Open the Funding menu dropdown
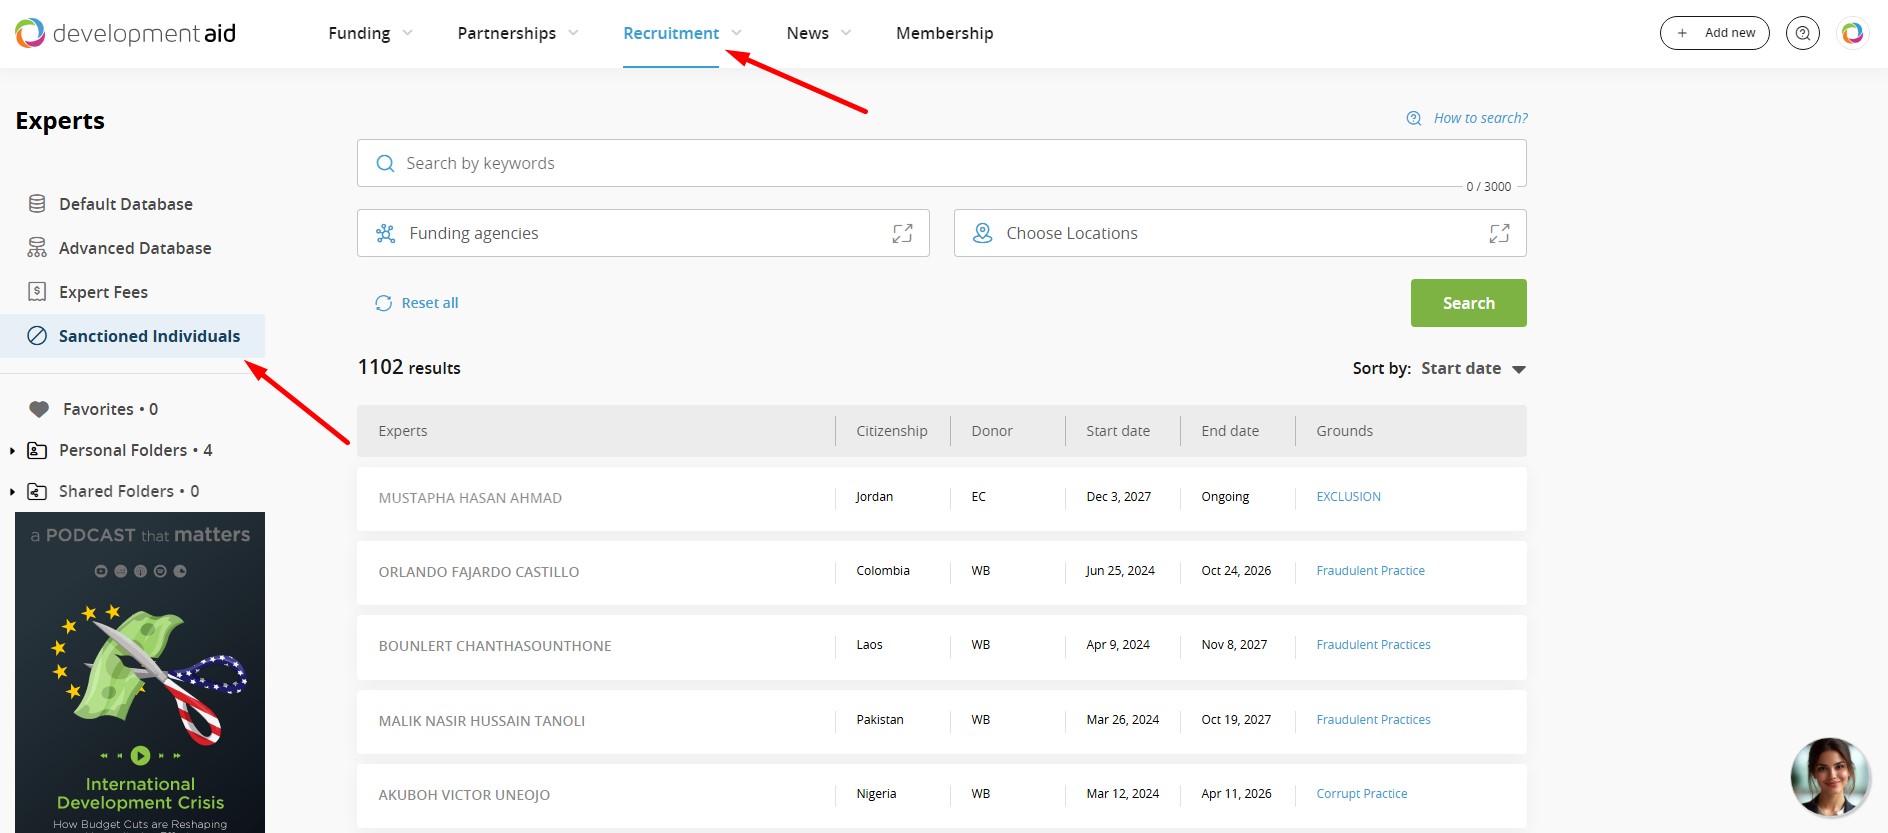 [x=370, y=33]
